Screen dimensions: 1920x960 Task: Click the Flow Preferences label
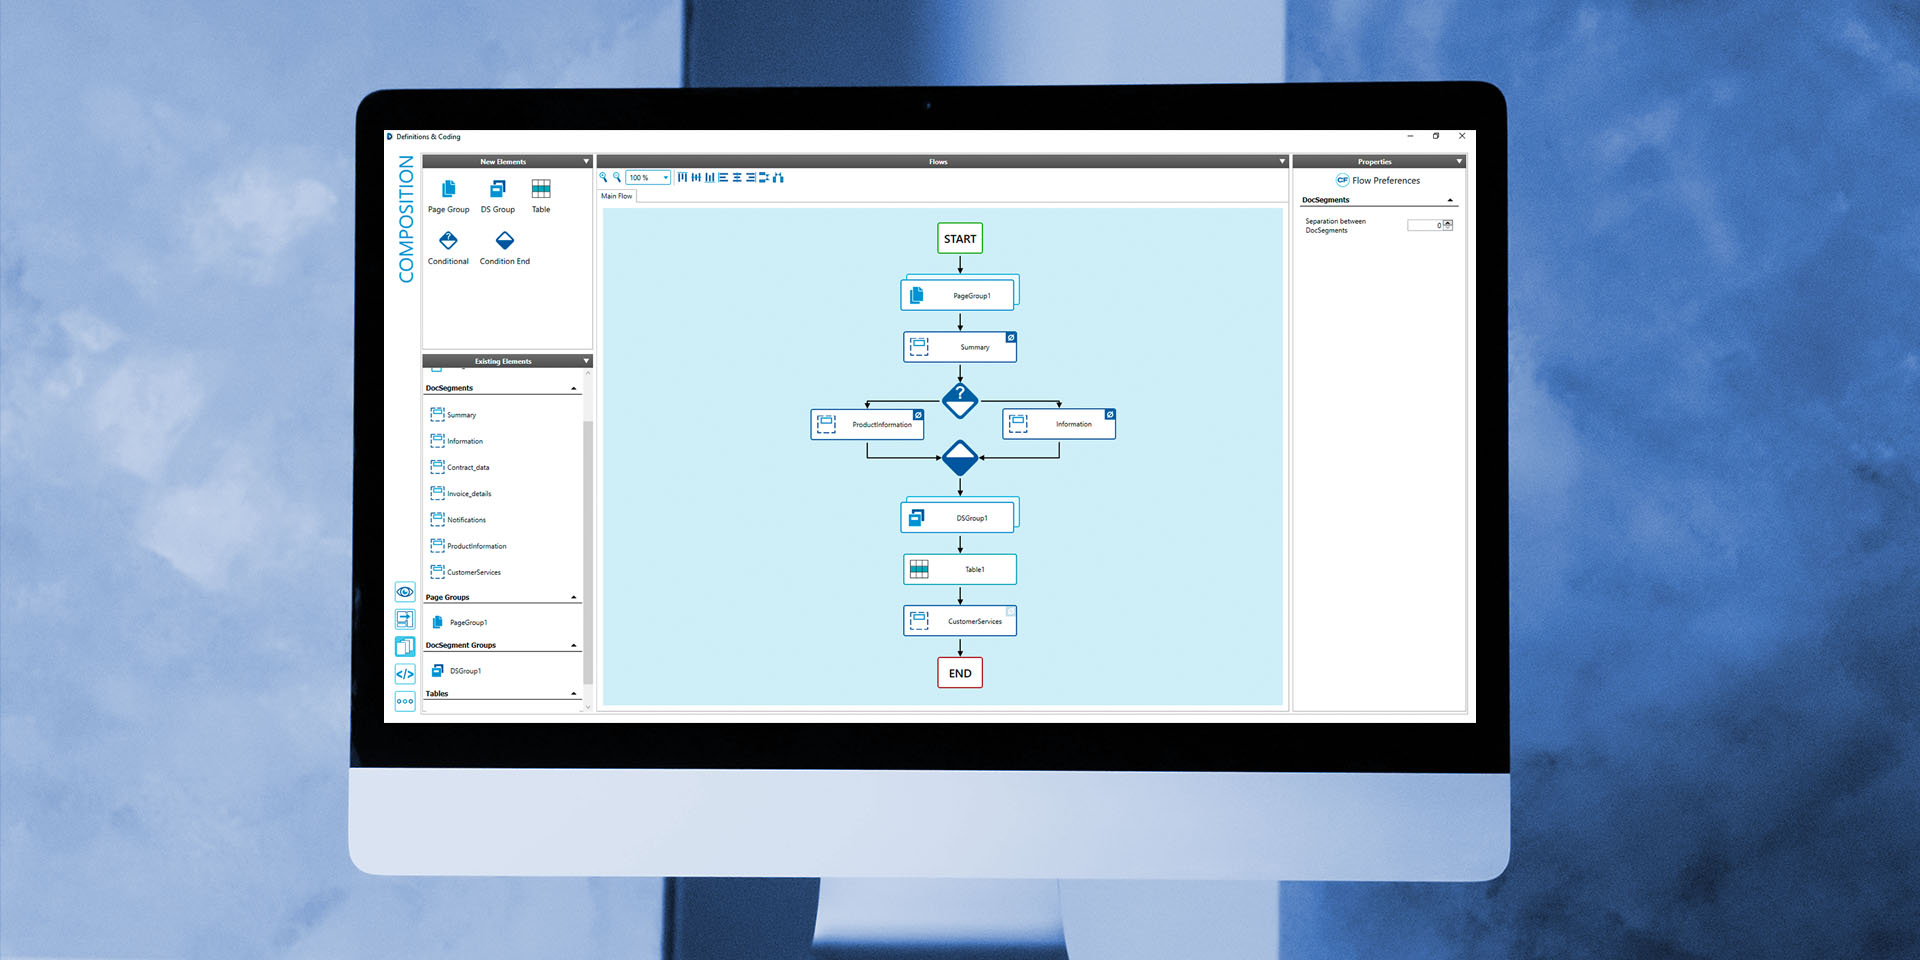(x=1386, y=180)
